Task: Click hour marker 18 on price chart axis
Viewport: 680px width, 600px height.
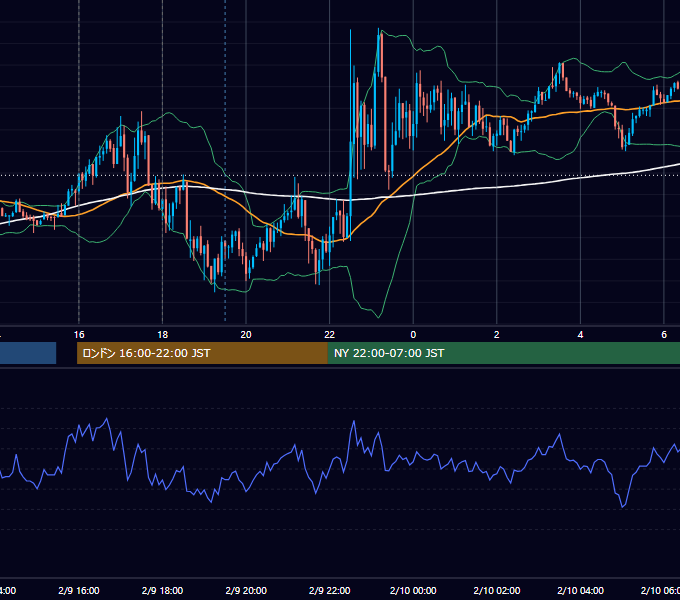Action: 163,335
